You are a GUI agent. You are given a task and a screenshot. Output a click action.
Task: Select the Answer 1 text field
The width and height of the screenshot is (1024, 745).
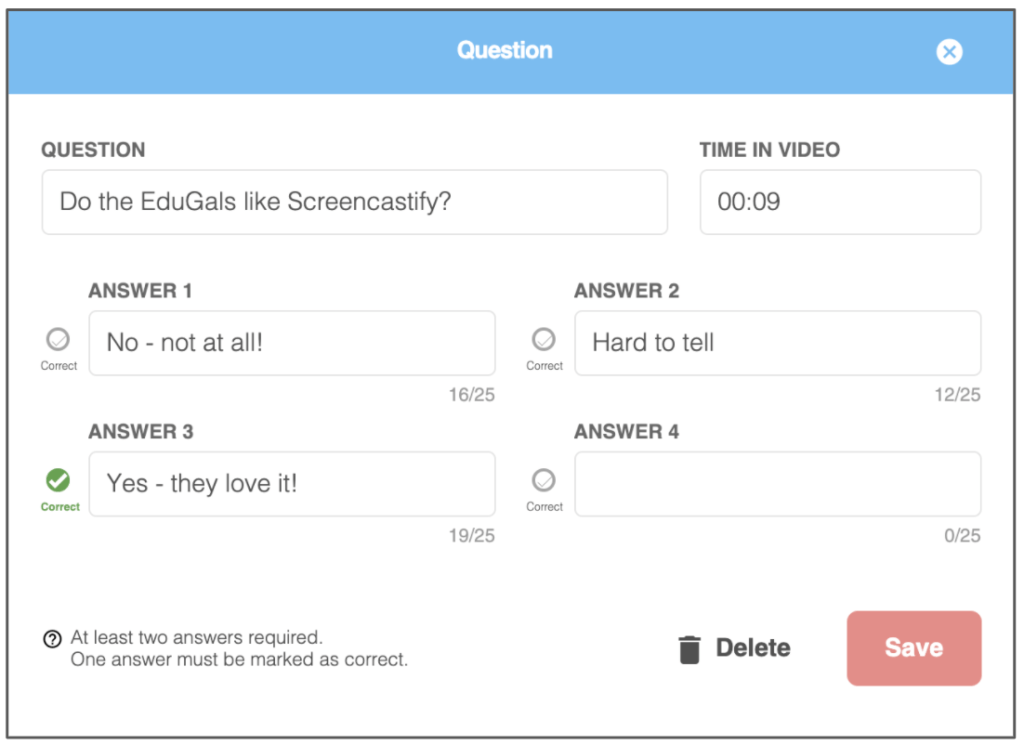point(292,343)
